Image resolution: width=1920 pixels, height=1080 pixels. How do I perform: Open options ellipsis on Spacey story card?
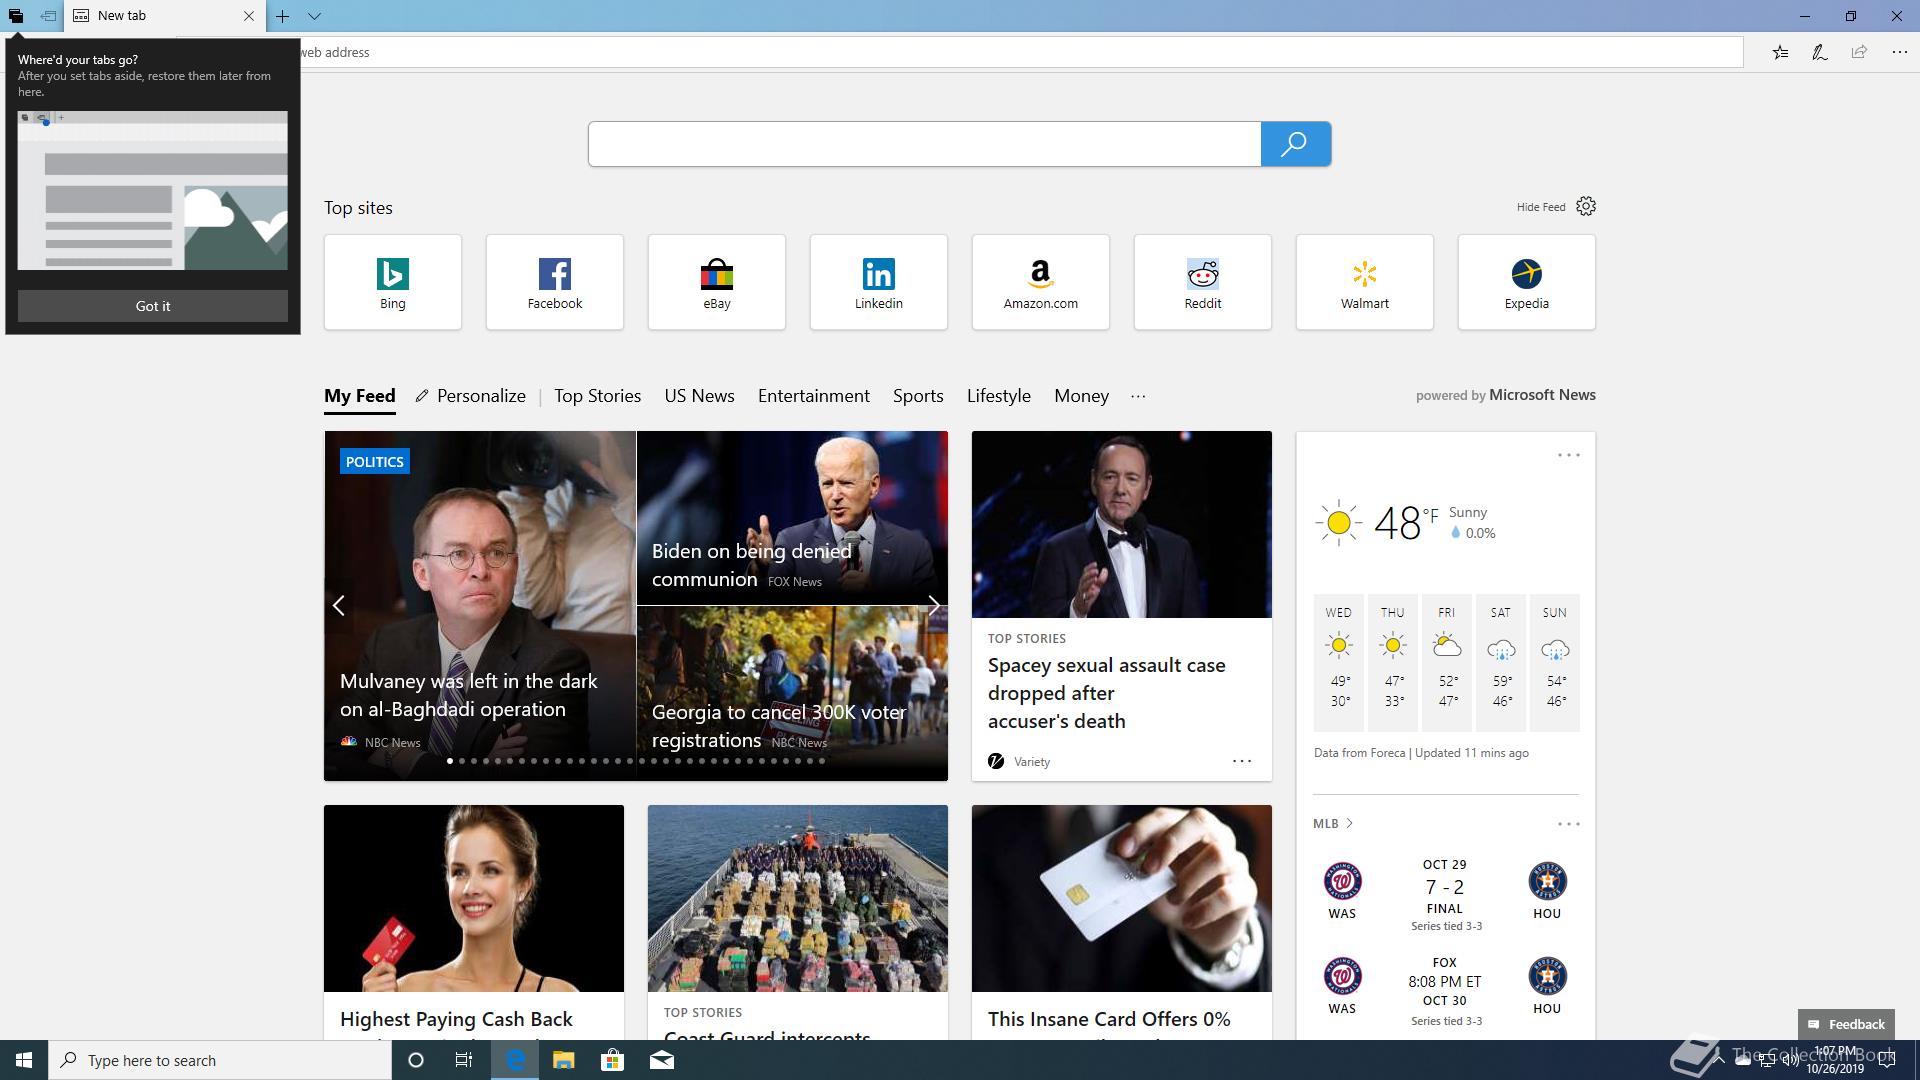coord(1242,761)
